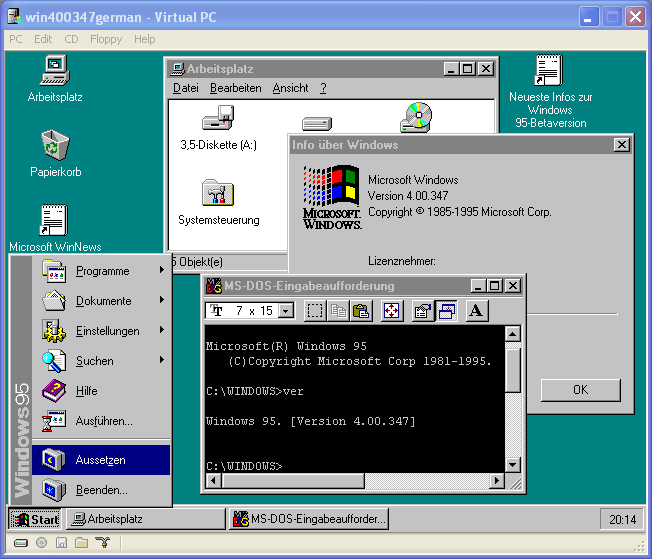Click the Start button on the taskbar
This screenshot has height=559, width=652.
(x=35, y=519)
